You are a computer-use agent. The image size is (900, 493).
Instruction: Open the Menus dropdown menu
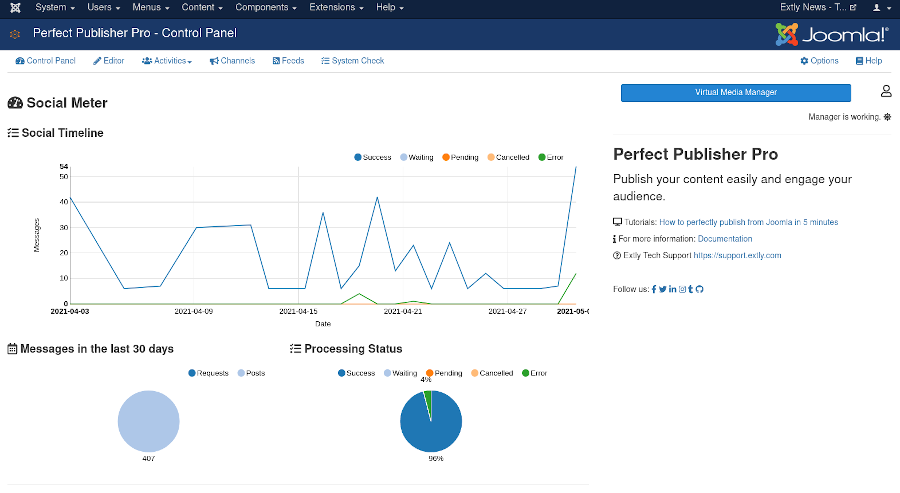[x=151, y=7]
